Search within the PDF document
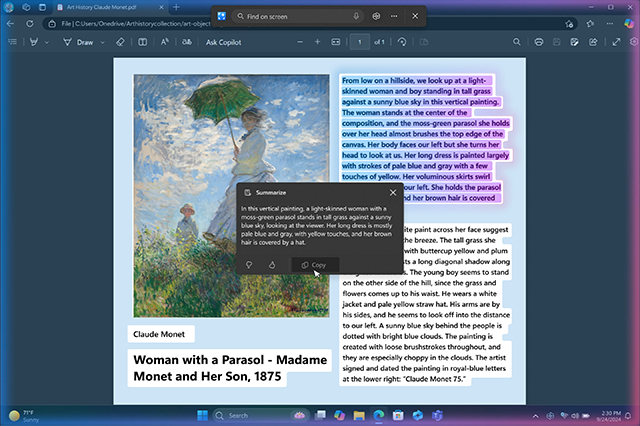 point(517,42)
